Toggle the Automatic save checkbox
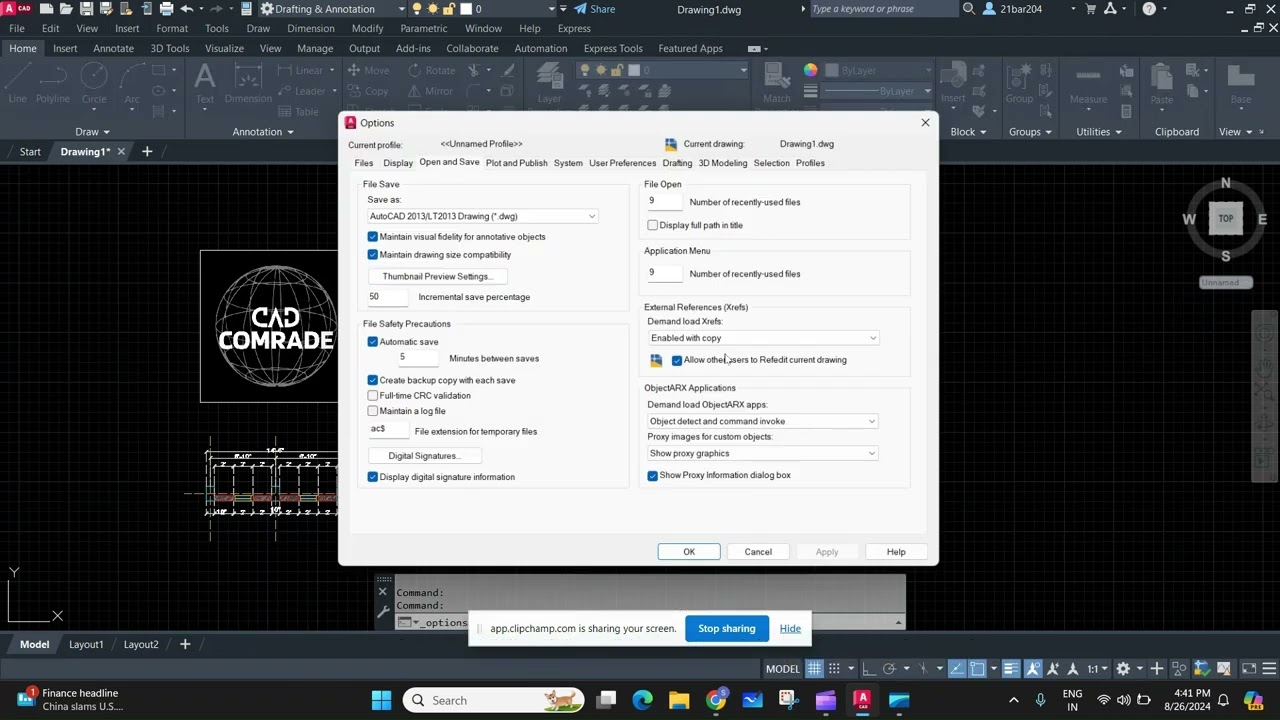Image resolution: width=1280 pixels, height=720 pixels. coord(373,342)
